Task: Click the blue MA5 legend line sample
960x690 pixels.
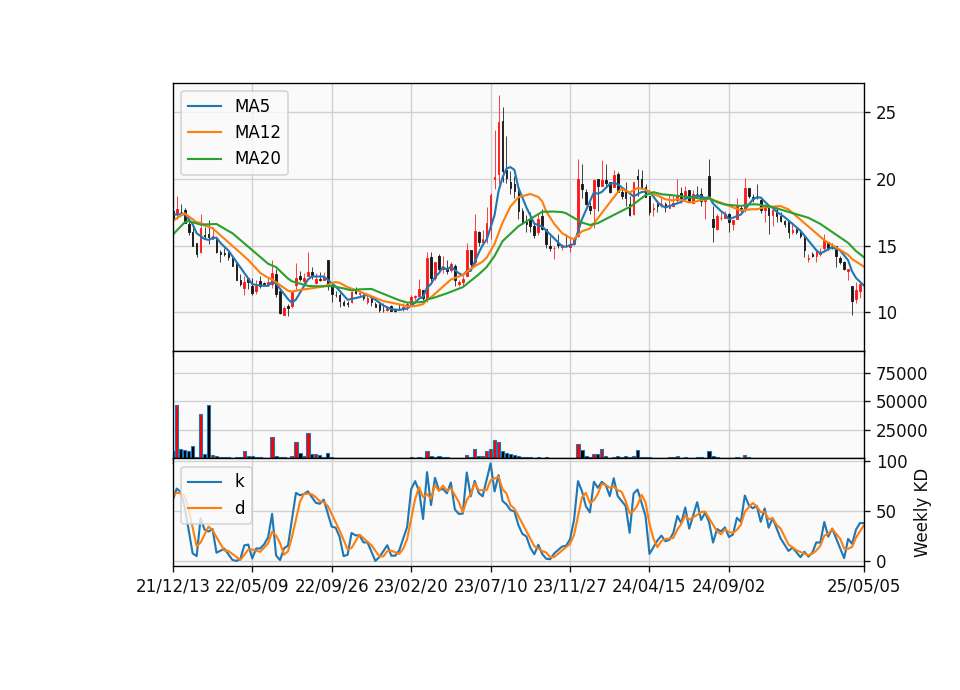Action: click(x=204, y=107)
